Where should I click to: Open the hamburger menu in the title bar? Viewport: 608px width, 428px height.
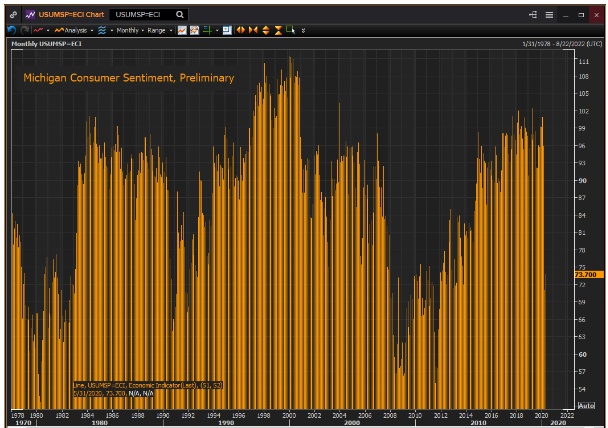(548, 15)
